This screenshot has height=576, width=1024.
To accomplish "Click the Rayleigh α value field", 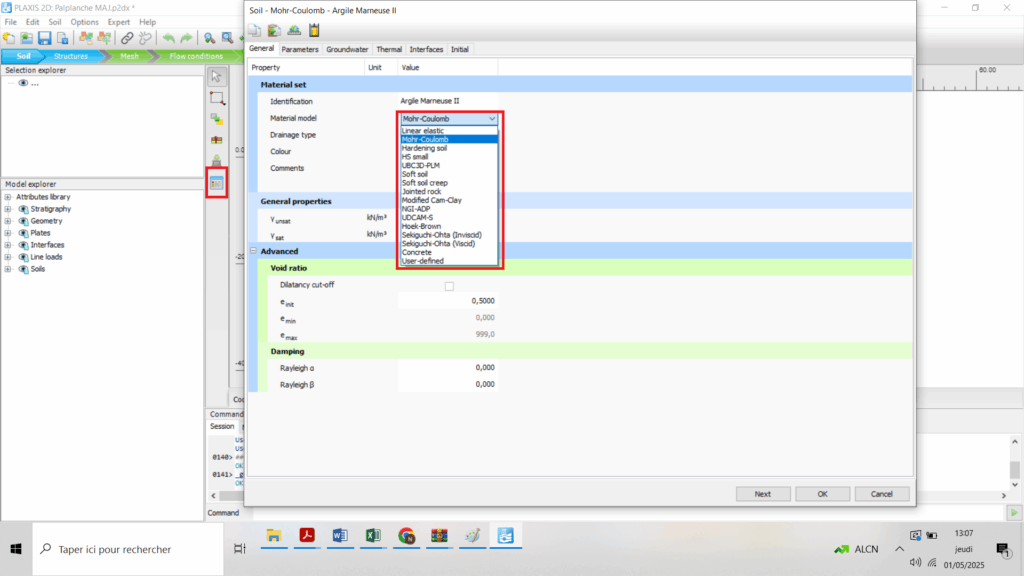I will 447,368.
